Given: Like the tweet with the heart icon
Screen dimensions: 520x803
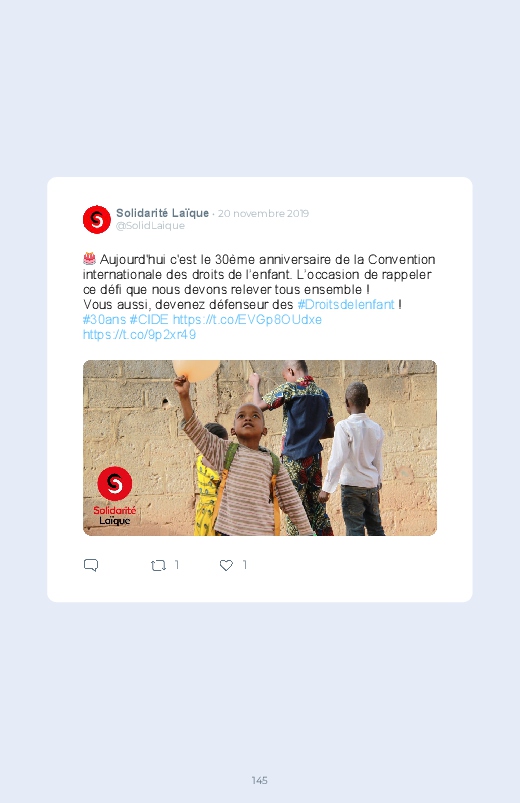Looking at the screenshot, I should click(226, 565).
